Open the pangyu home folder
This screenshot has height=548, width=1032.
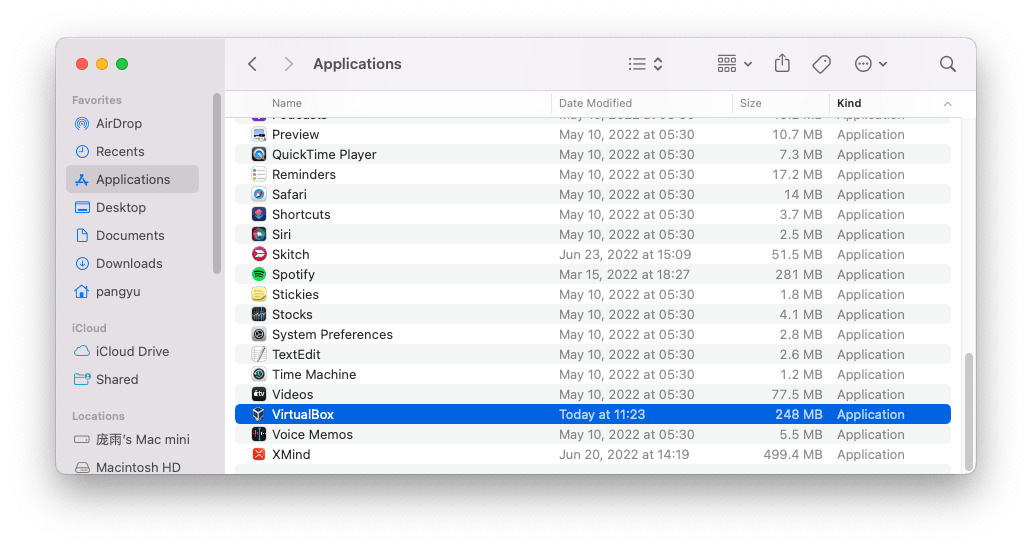tap(132, 291)
